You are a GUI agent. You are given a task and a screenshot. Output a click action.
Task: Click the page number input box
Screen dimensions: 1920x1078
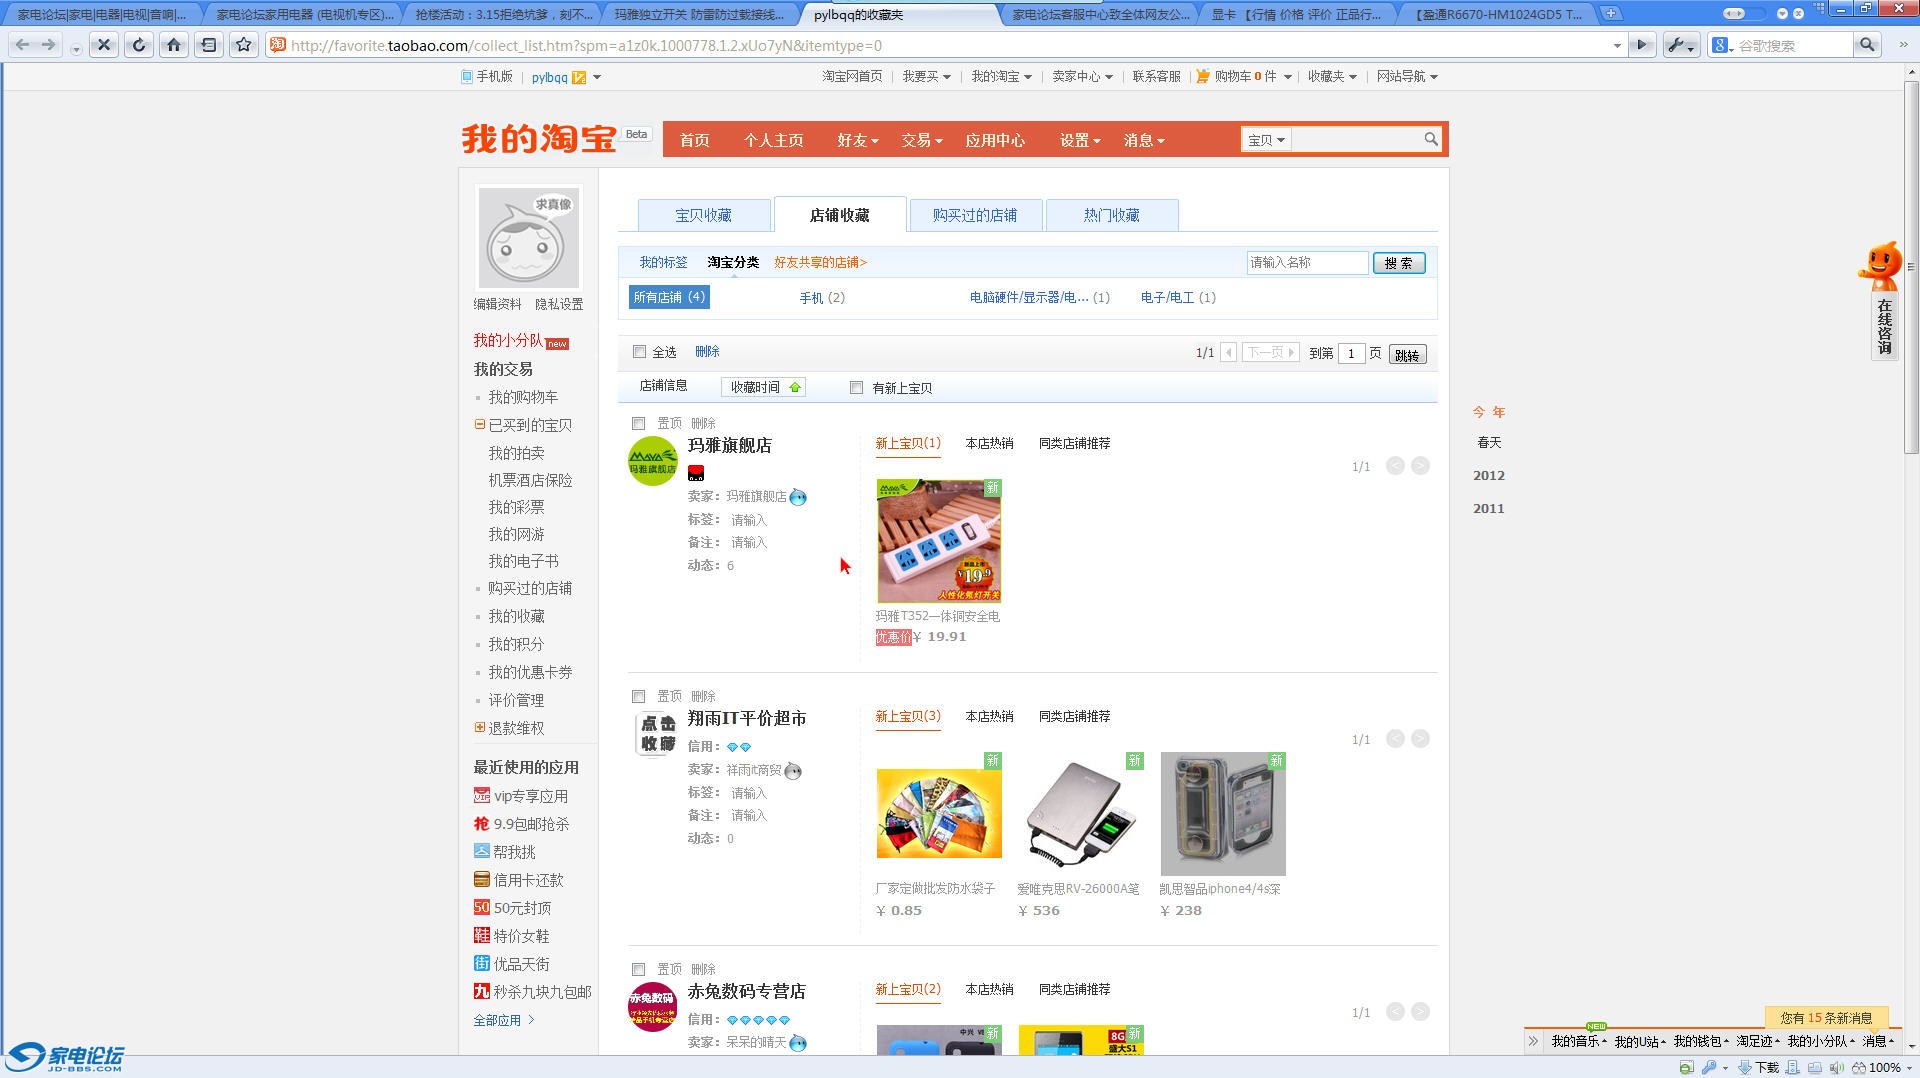(x=1351, y=353)
